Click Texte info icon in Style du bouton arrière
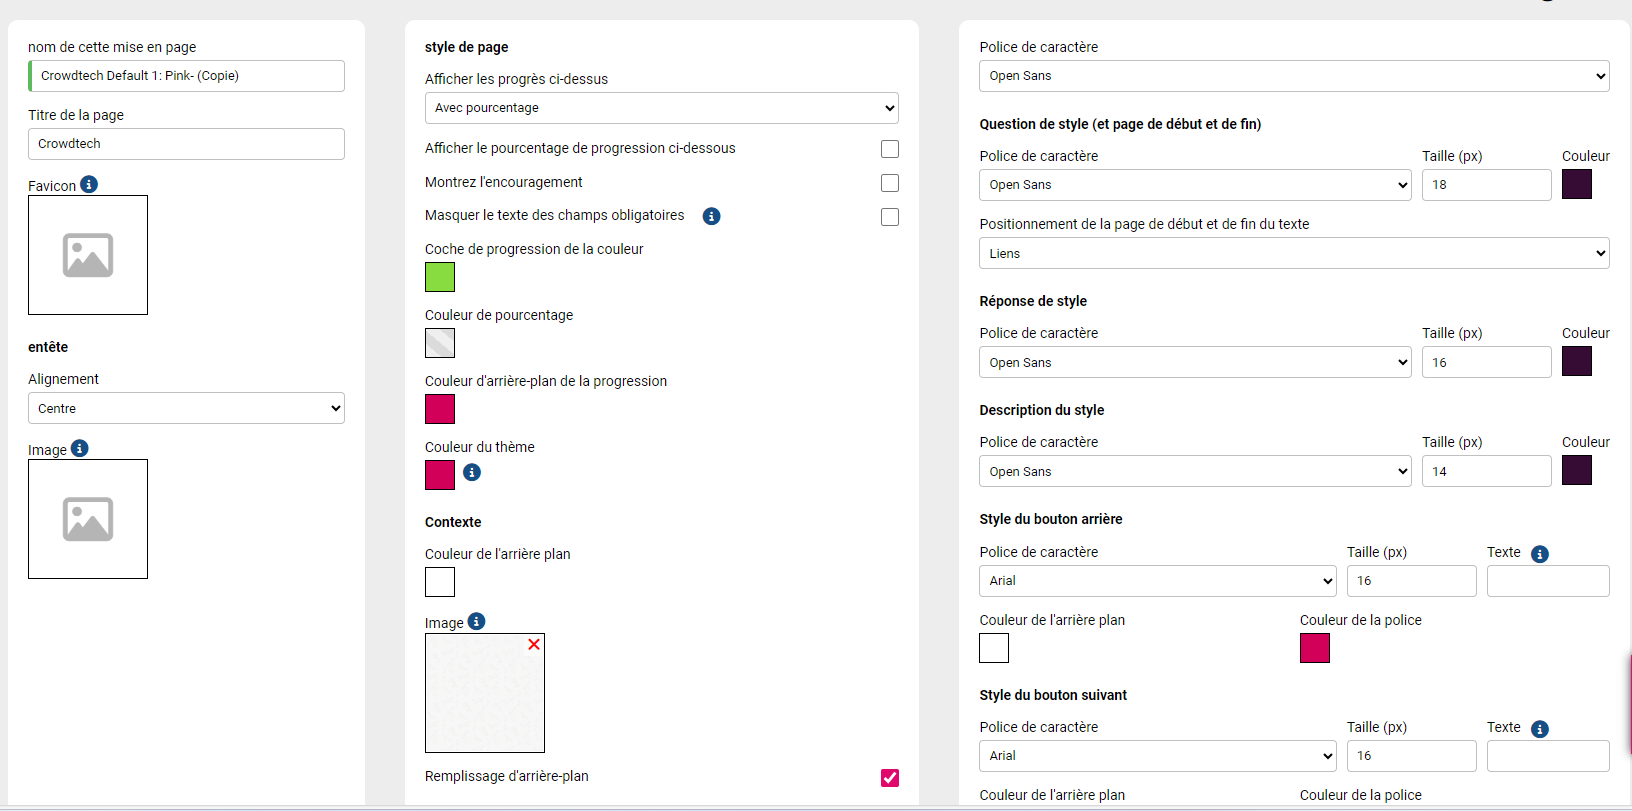This screenshot has height=811, width=1632. click(1540, 554)
